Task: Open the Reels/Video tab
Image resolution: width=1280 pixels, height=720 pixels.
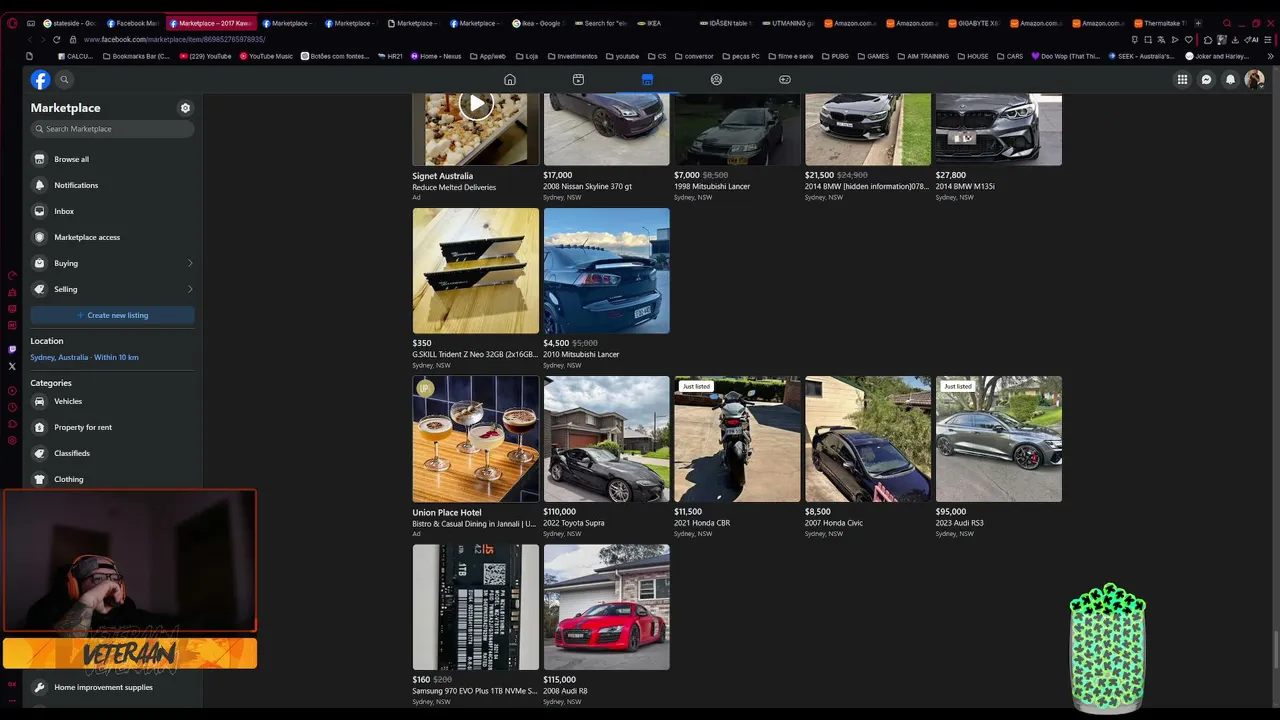Action: pos(578,80)
